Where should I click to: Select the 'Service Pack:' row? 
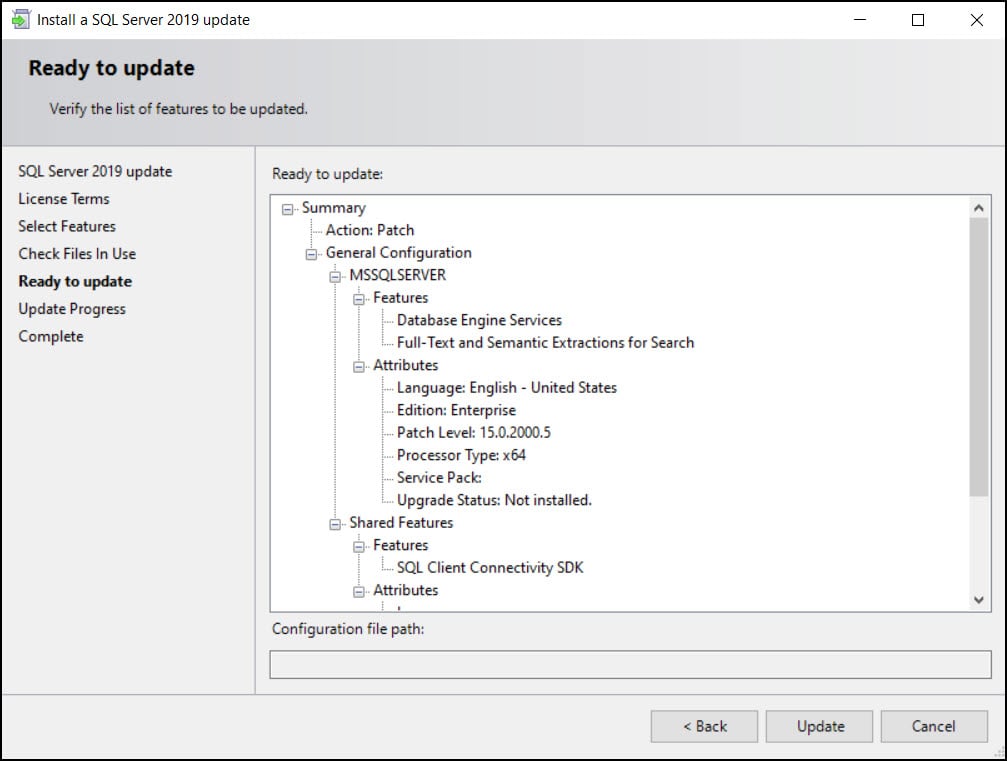pos(439,478)
